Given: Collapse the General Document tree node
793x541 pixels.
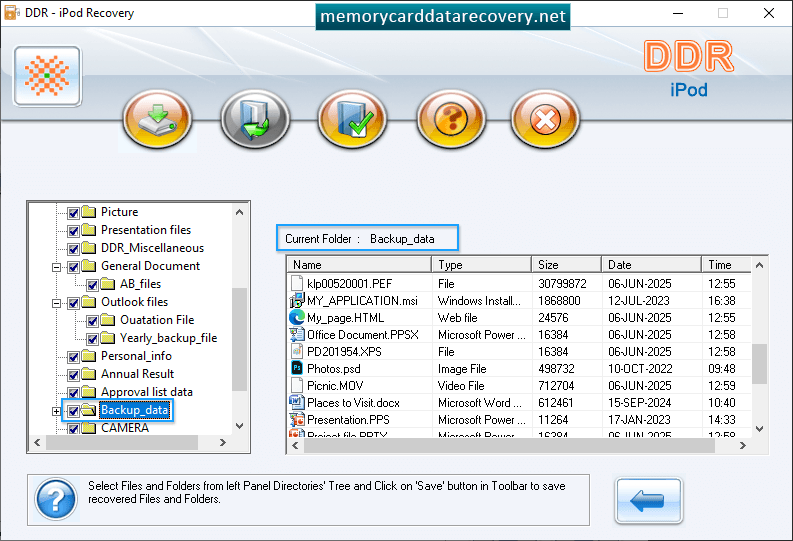Looking at the screenshot, I should [57, 267].
